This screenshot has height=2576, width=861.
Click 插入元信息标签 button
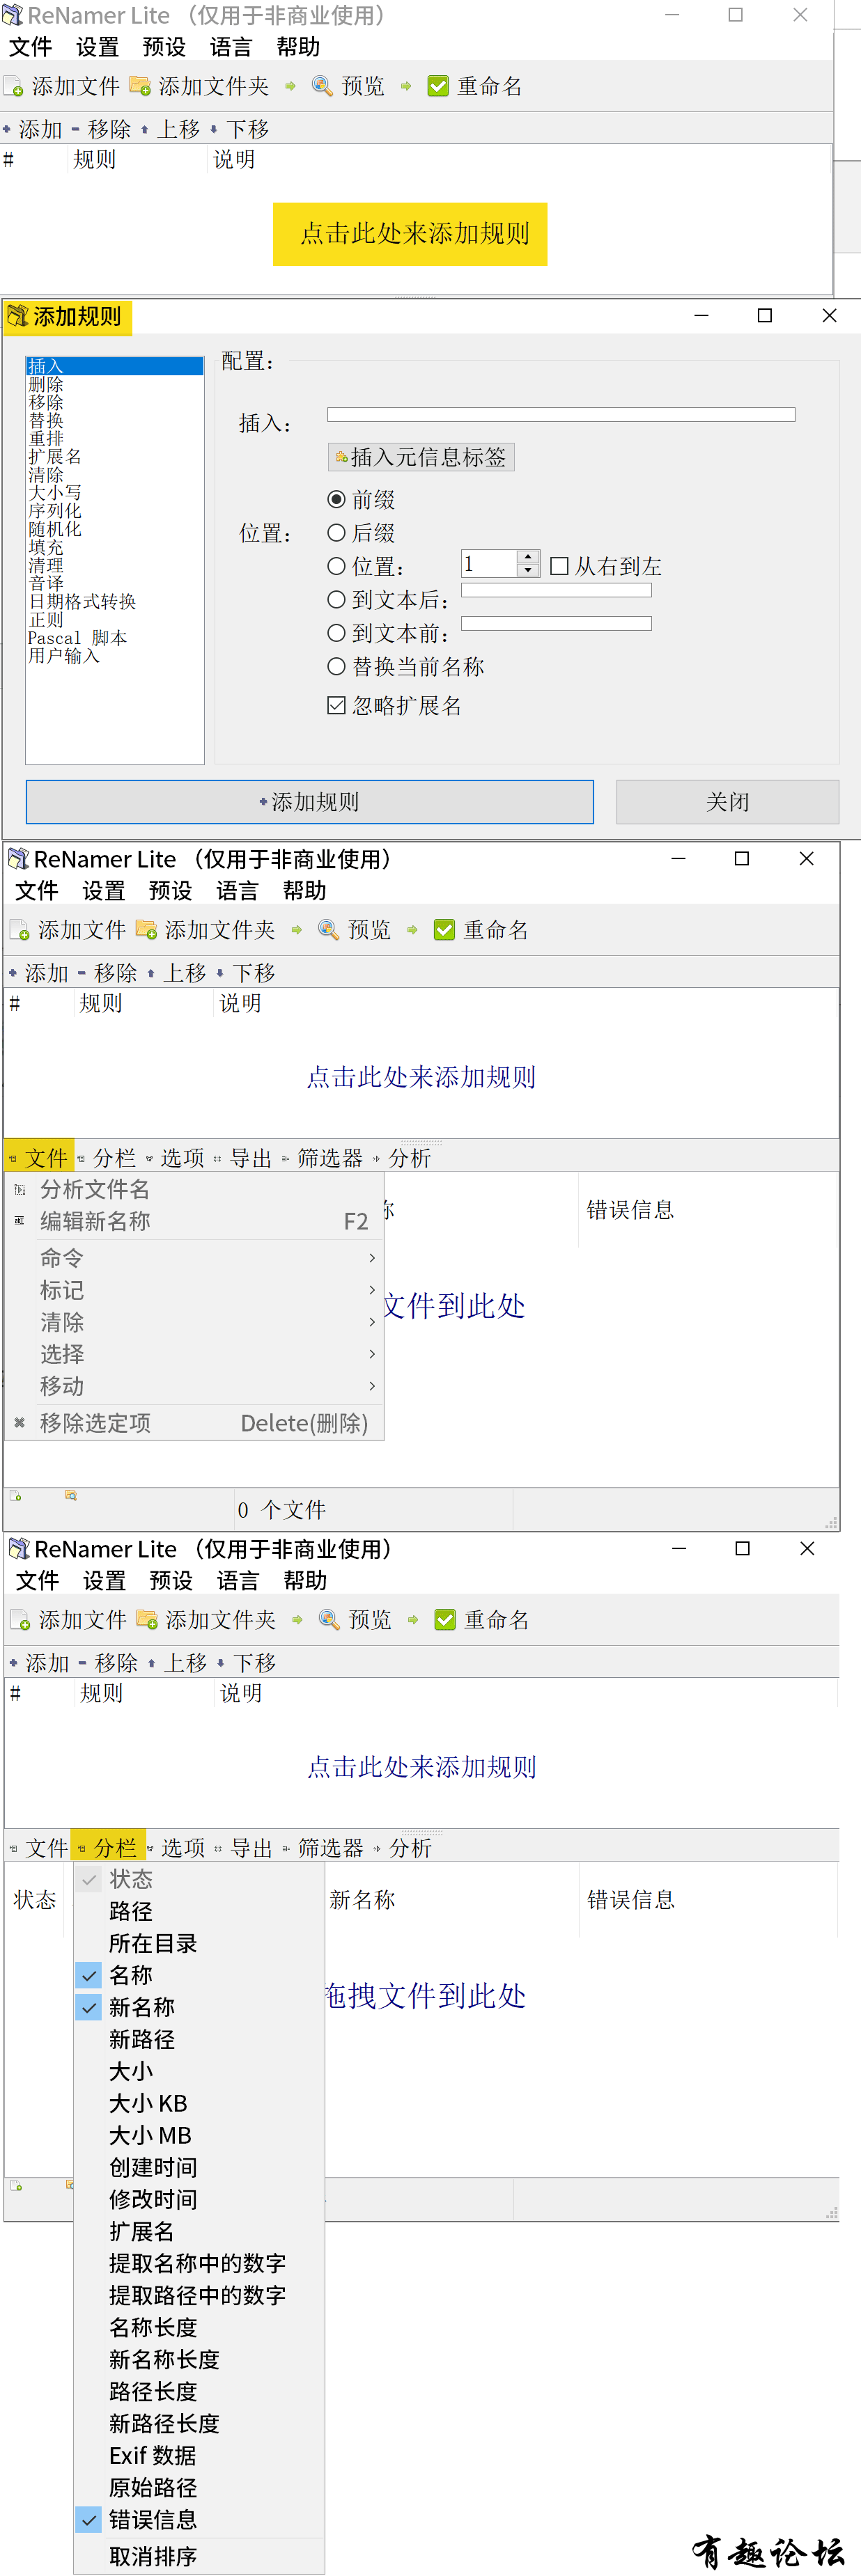click(x=421, y=457)
